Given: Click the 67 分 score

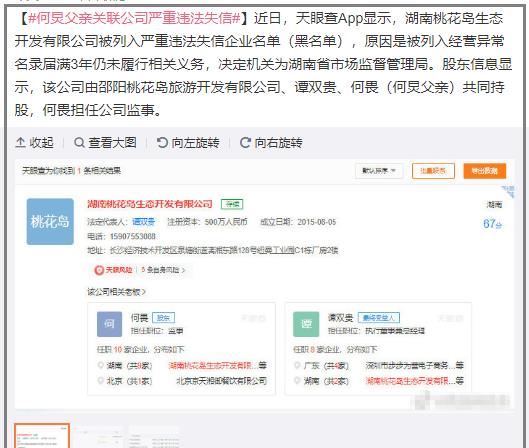Looking at the screenshot, I should pyautogui.click(x=492, y=224).
